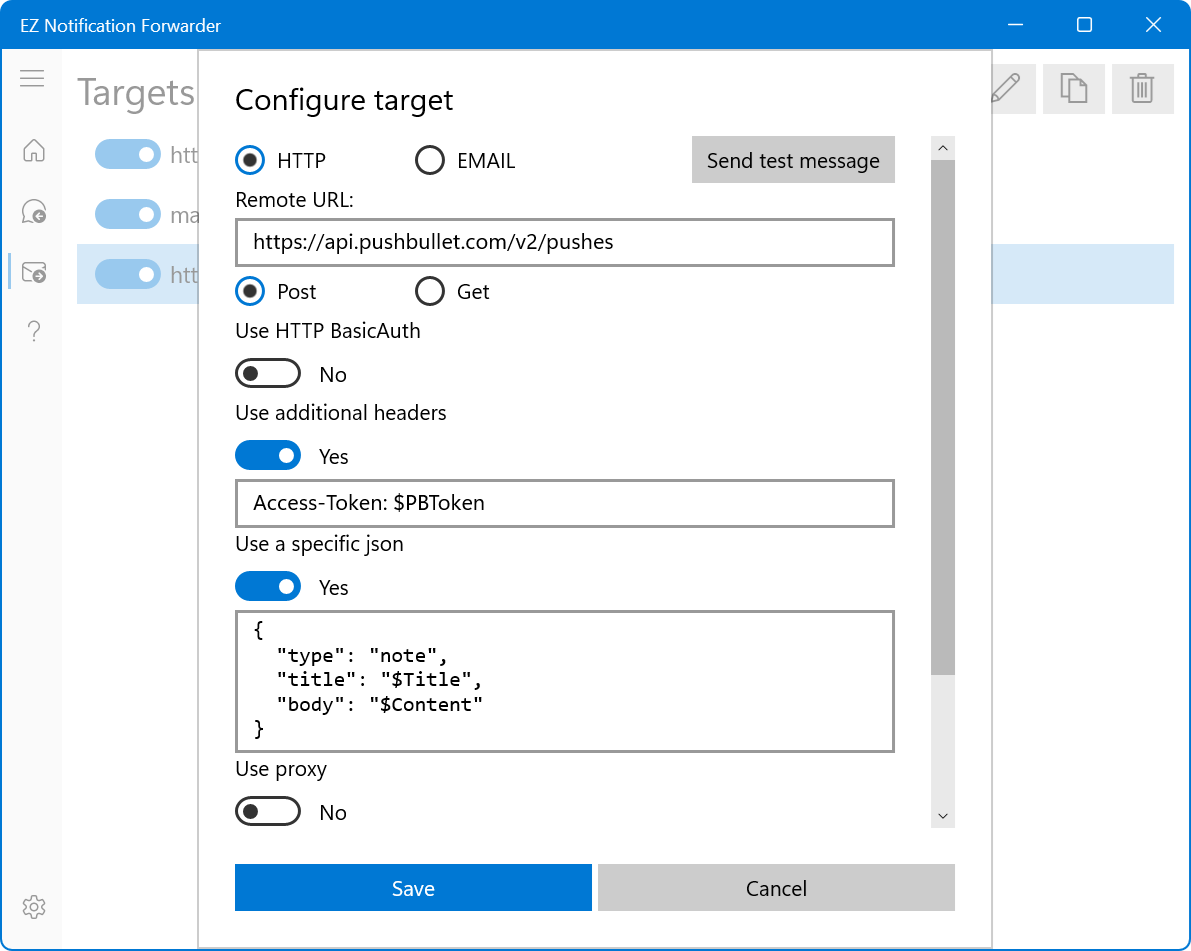Enable the Use HTTP BasicAuth toggle
The height and width of the screenshot is (951, 1191).
268,374
